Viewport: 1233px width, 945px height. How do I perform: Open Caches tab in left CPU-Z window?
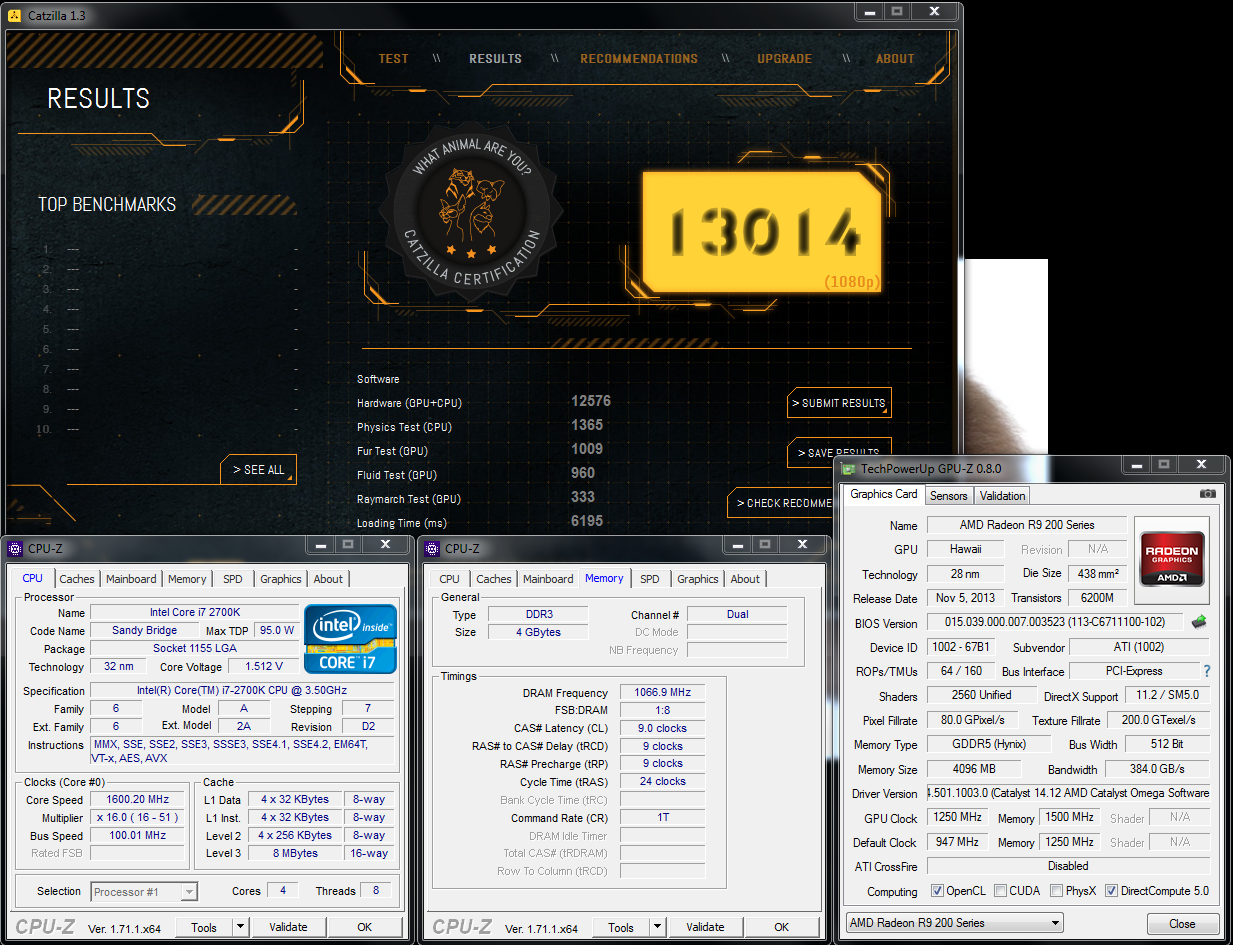[77, 579]
